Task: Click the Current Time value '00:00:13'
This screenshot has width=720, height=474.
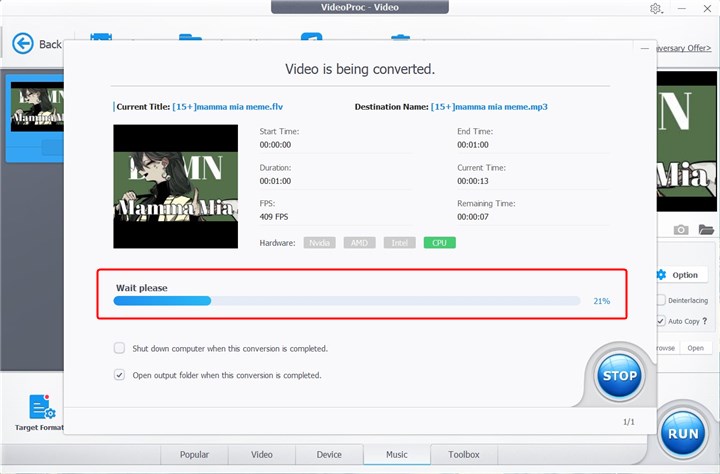Action: 473,181
